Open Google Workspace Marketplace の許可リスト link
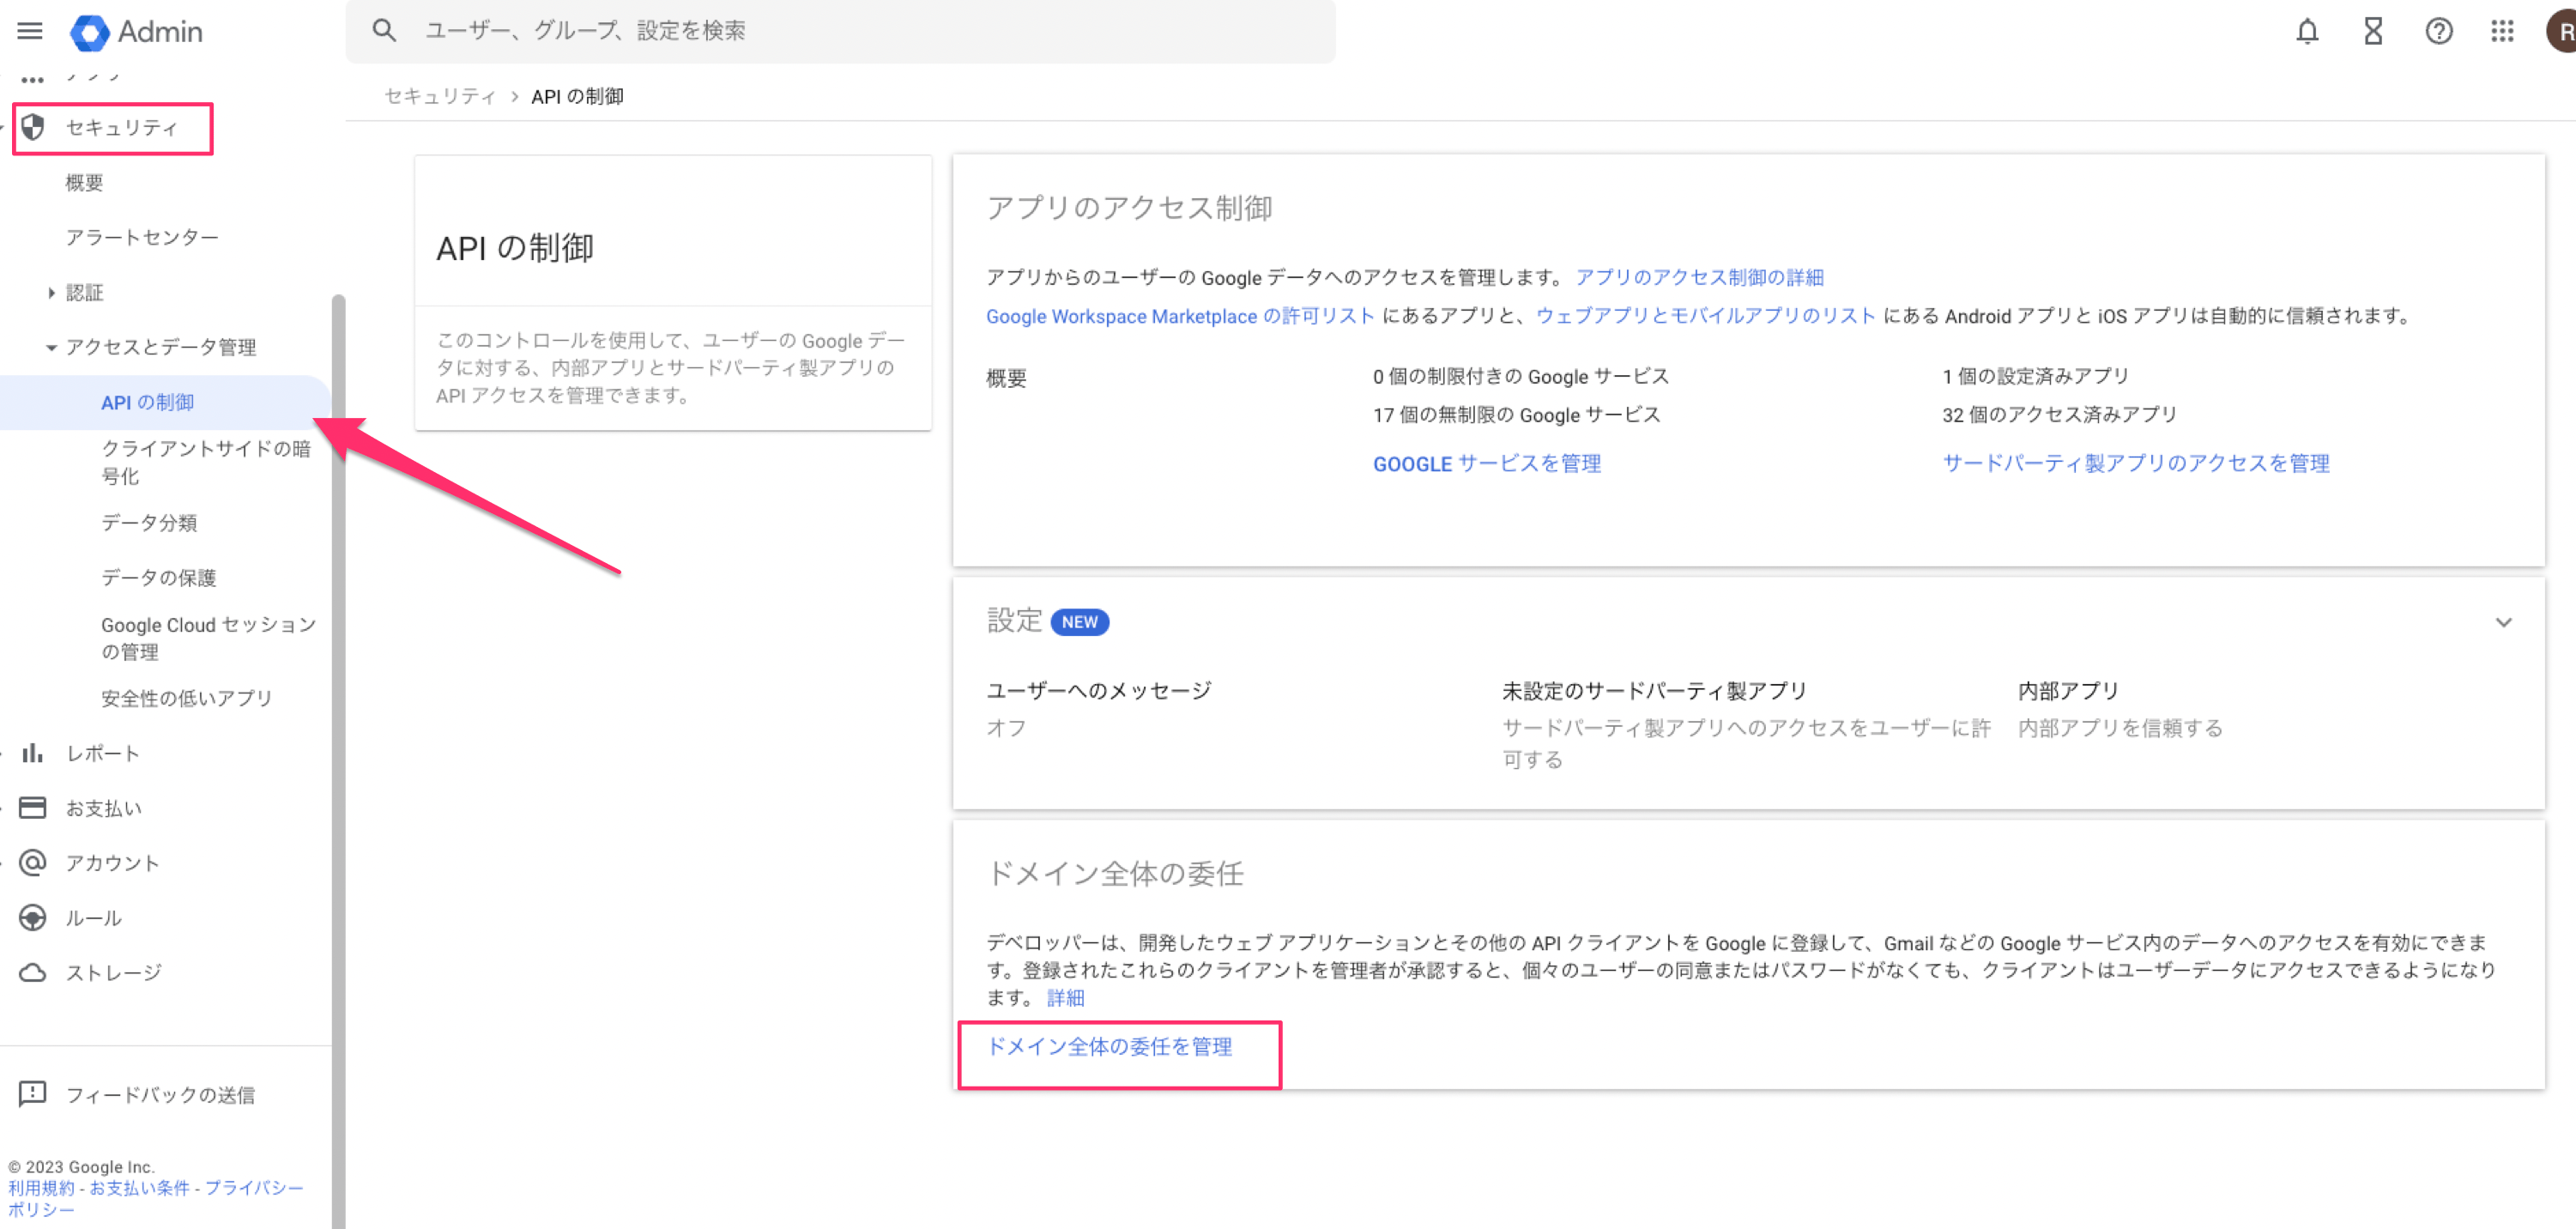 (x=1180, y=316)
